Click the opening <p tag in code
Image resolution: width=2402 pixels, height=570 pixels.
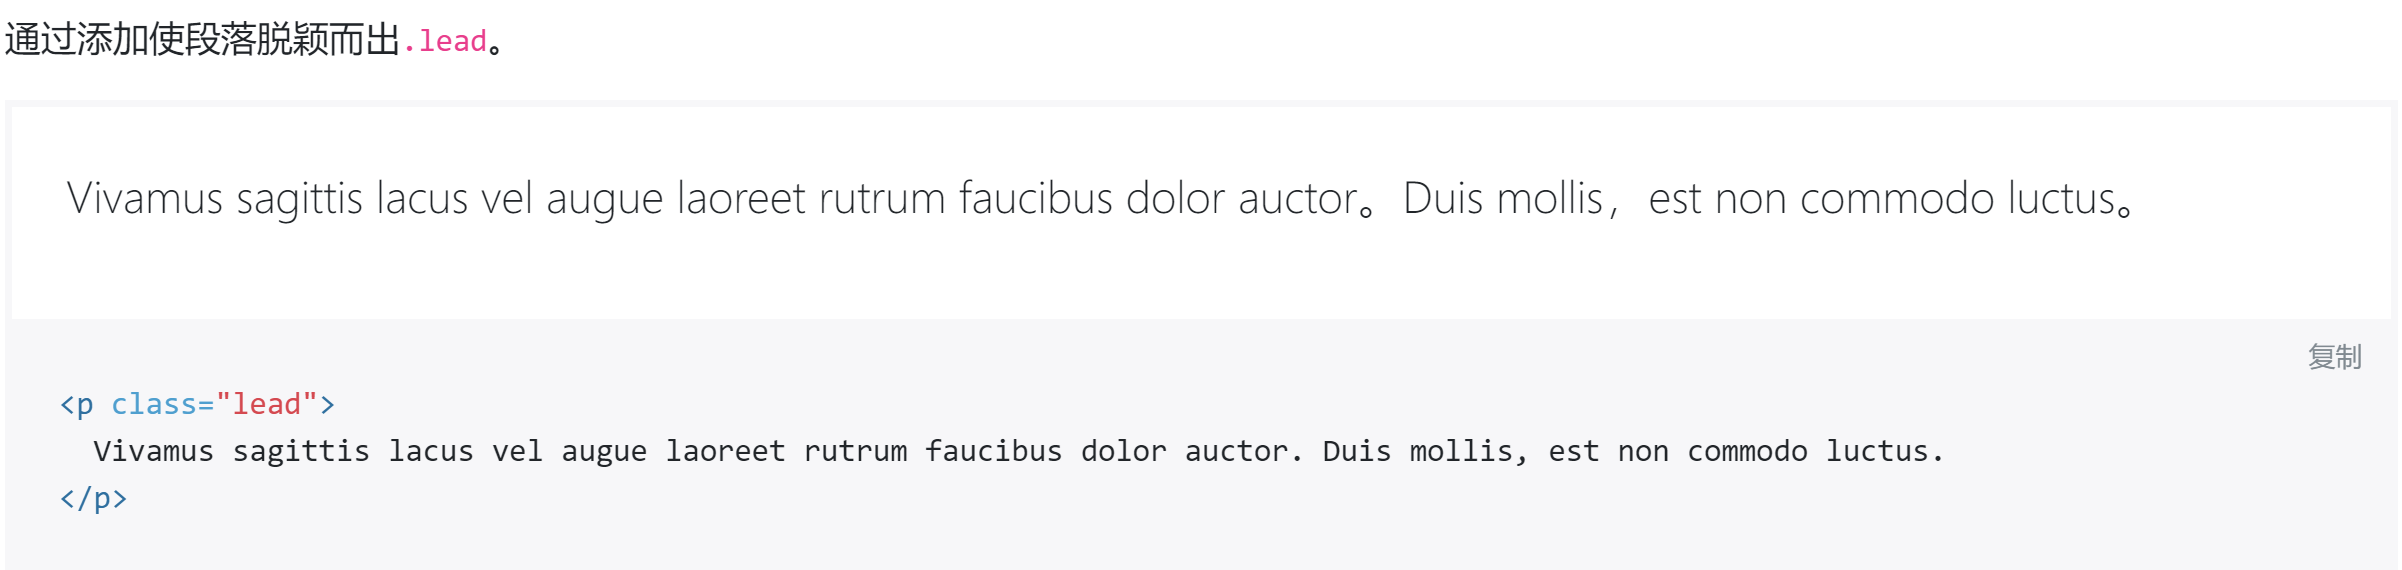pyautogui.click(x=77, y=404)
